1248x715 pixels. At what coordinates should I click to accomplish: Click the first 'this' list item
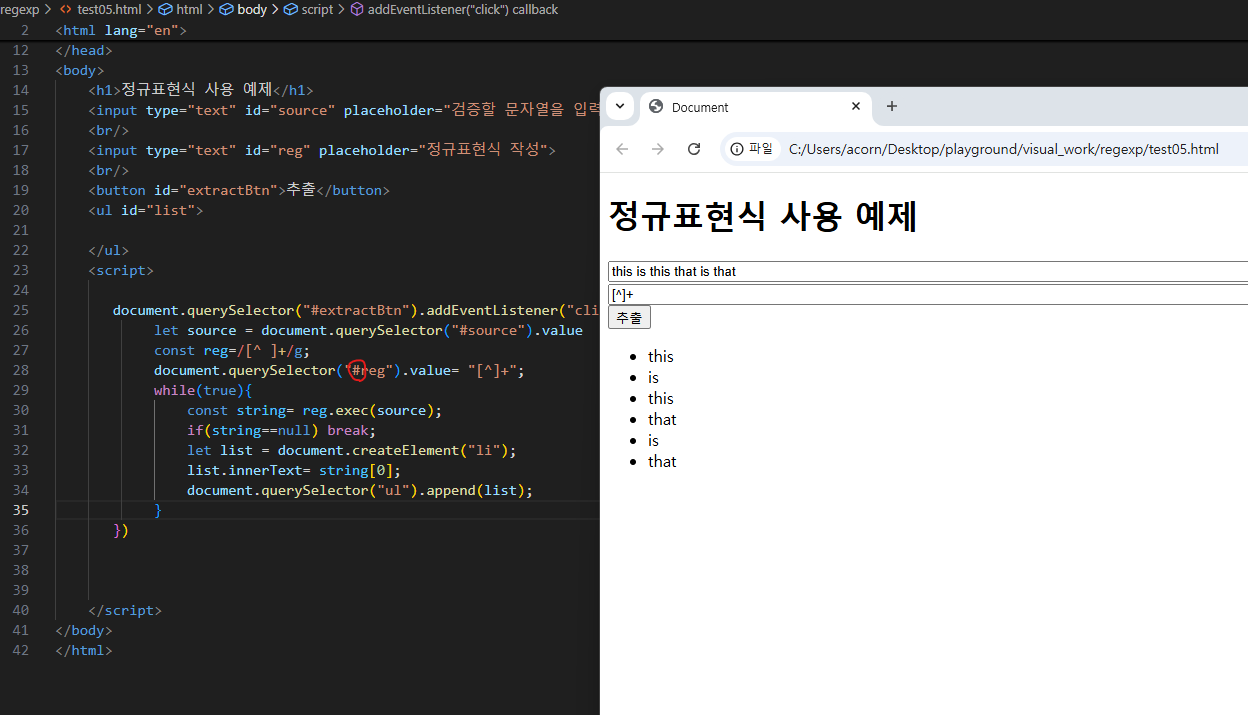[660, 356]
